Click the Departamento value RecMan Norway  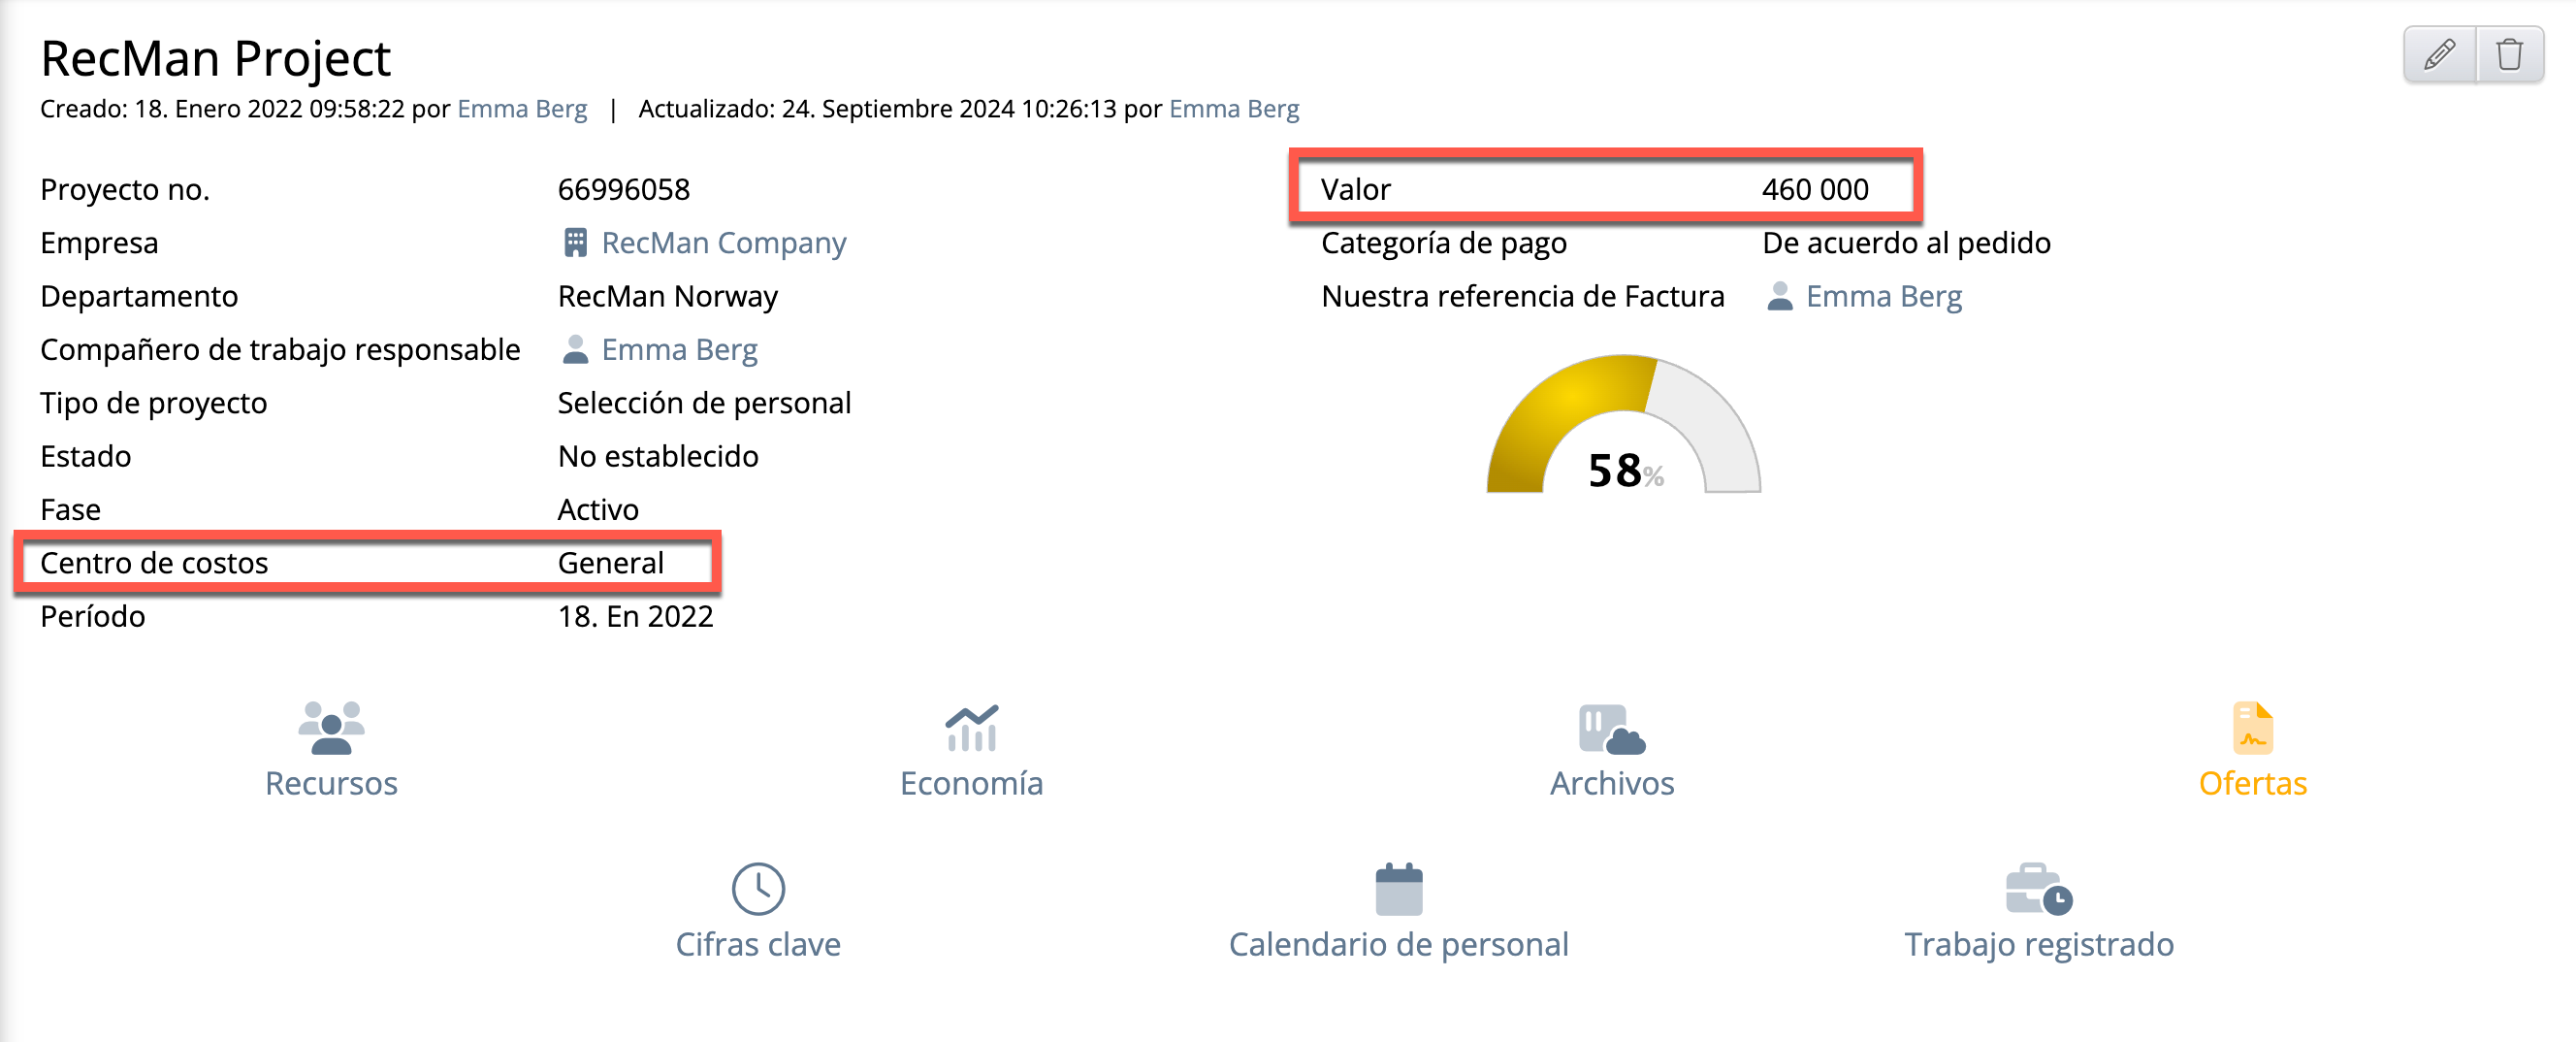click(x=668, y=297)
